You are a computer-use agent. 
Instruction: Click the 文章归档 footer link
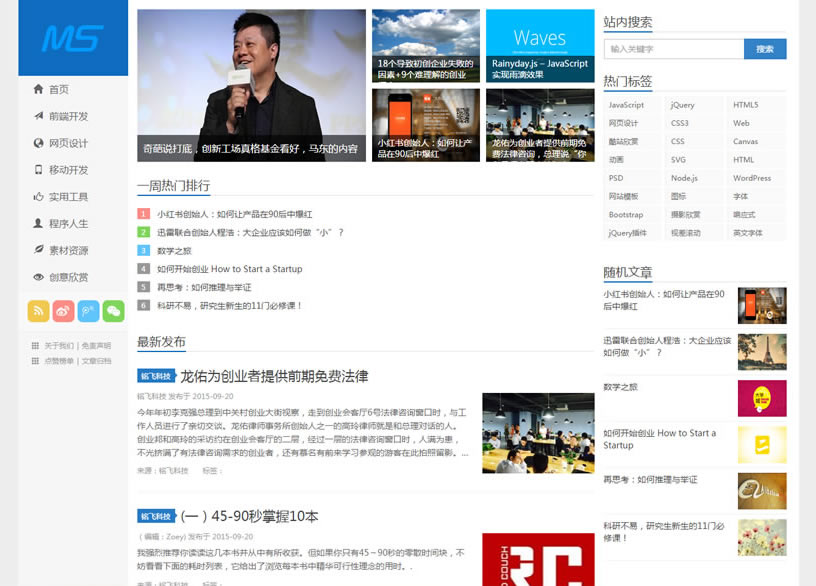pos(96,361)
